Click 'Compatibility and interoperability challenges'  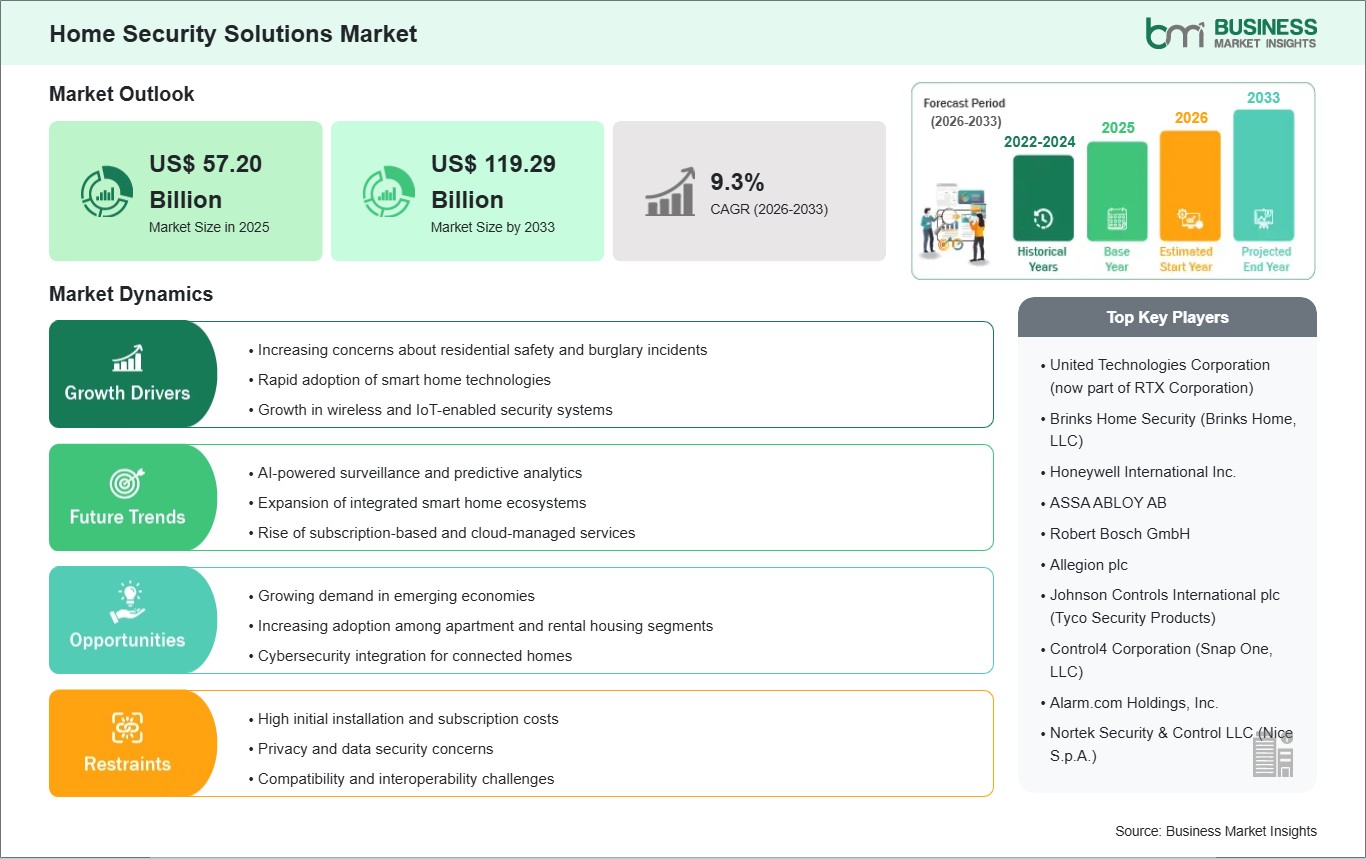pyautogui.click(x=406, y=778)
